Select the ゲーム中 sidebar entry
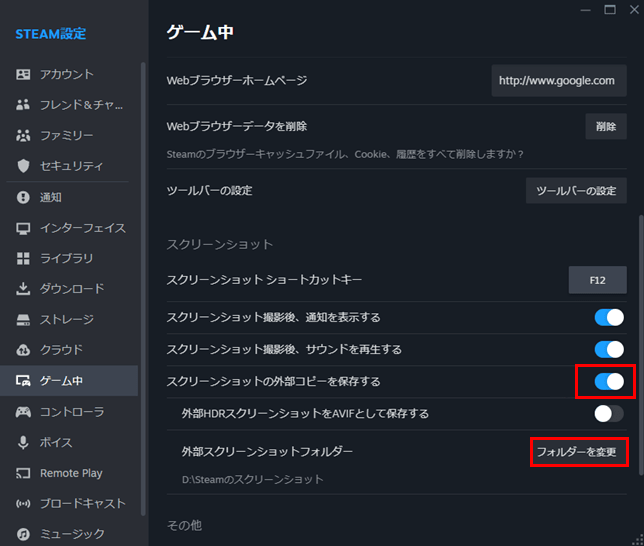 click(69, 381)
